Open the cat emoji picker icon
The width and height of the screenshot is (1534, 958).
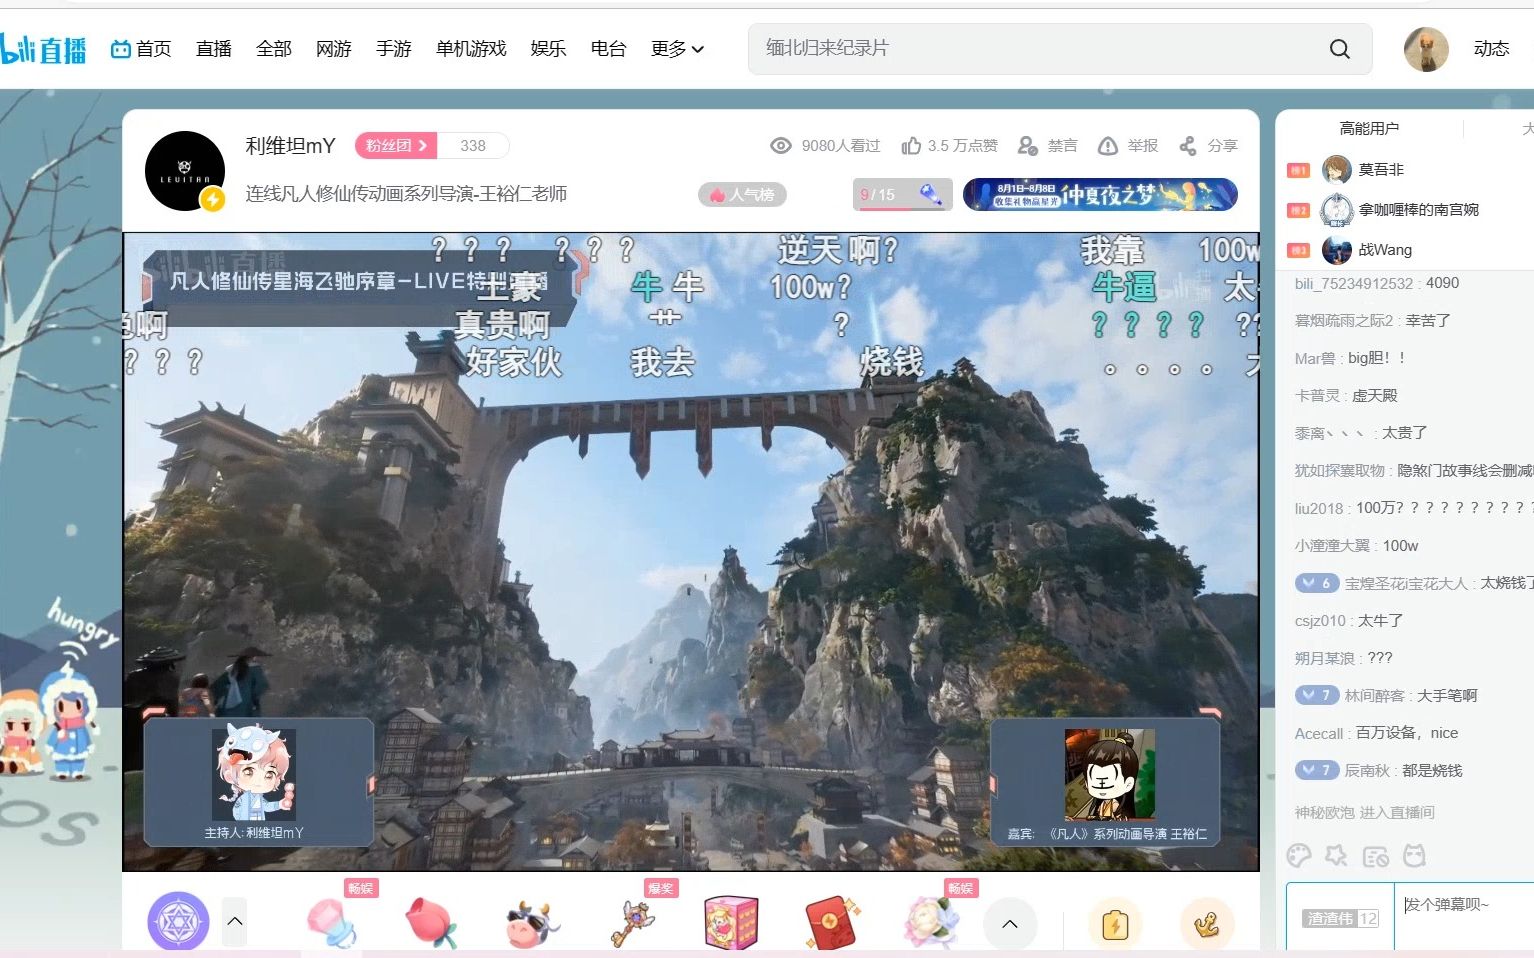click(1414, 856)
